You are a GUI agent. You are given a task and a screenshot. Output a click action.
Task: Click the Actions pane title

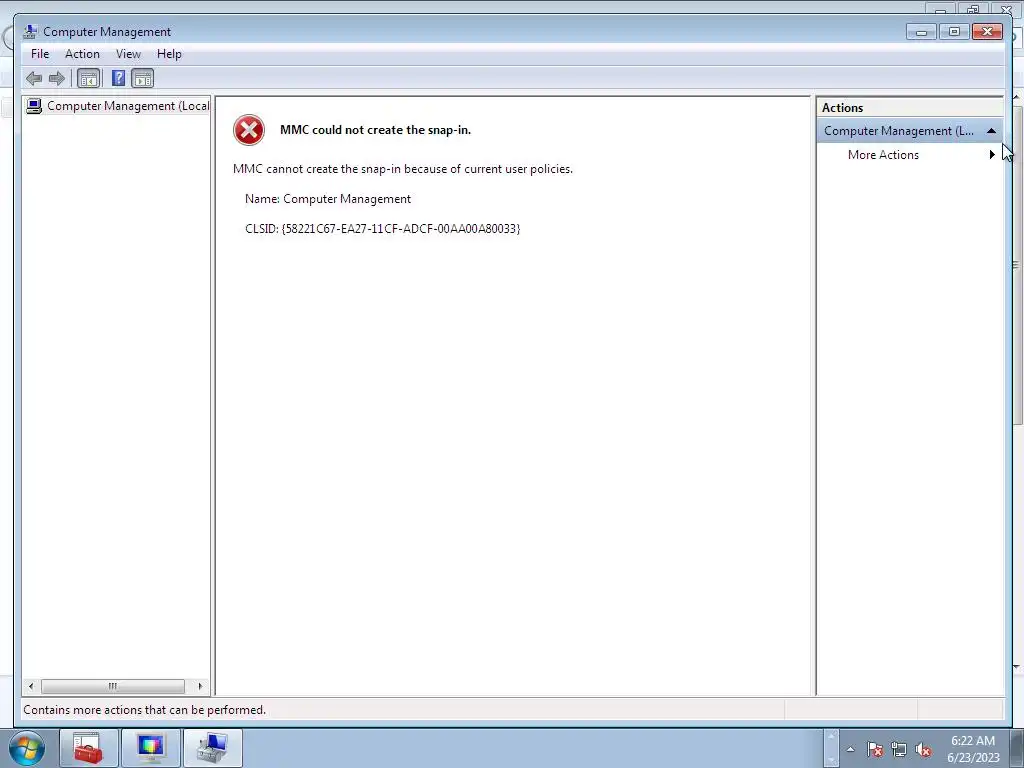842,108
